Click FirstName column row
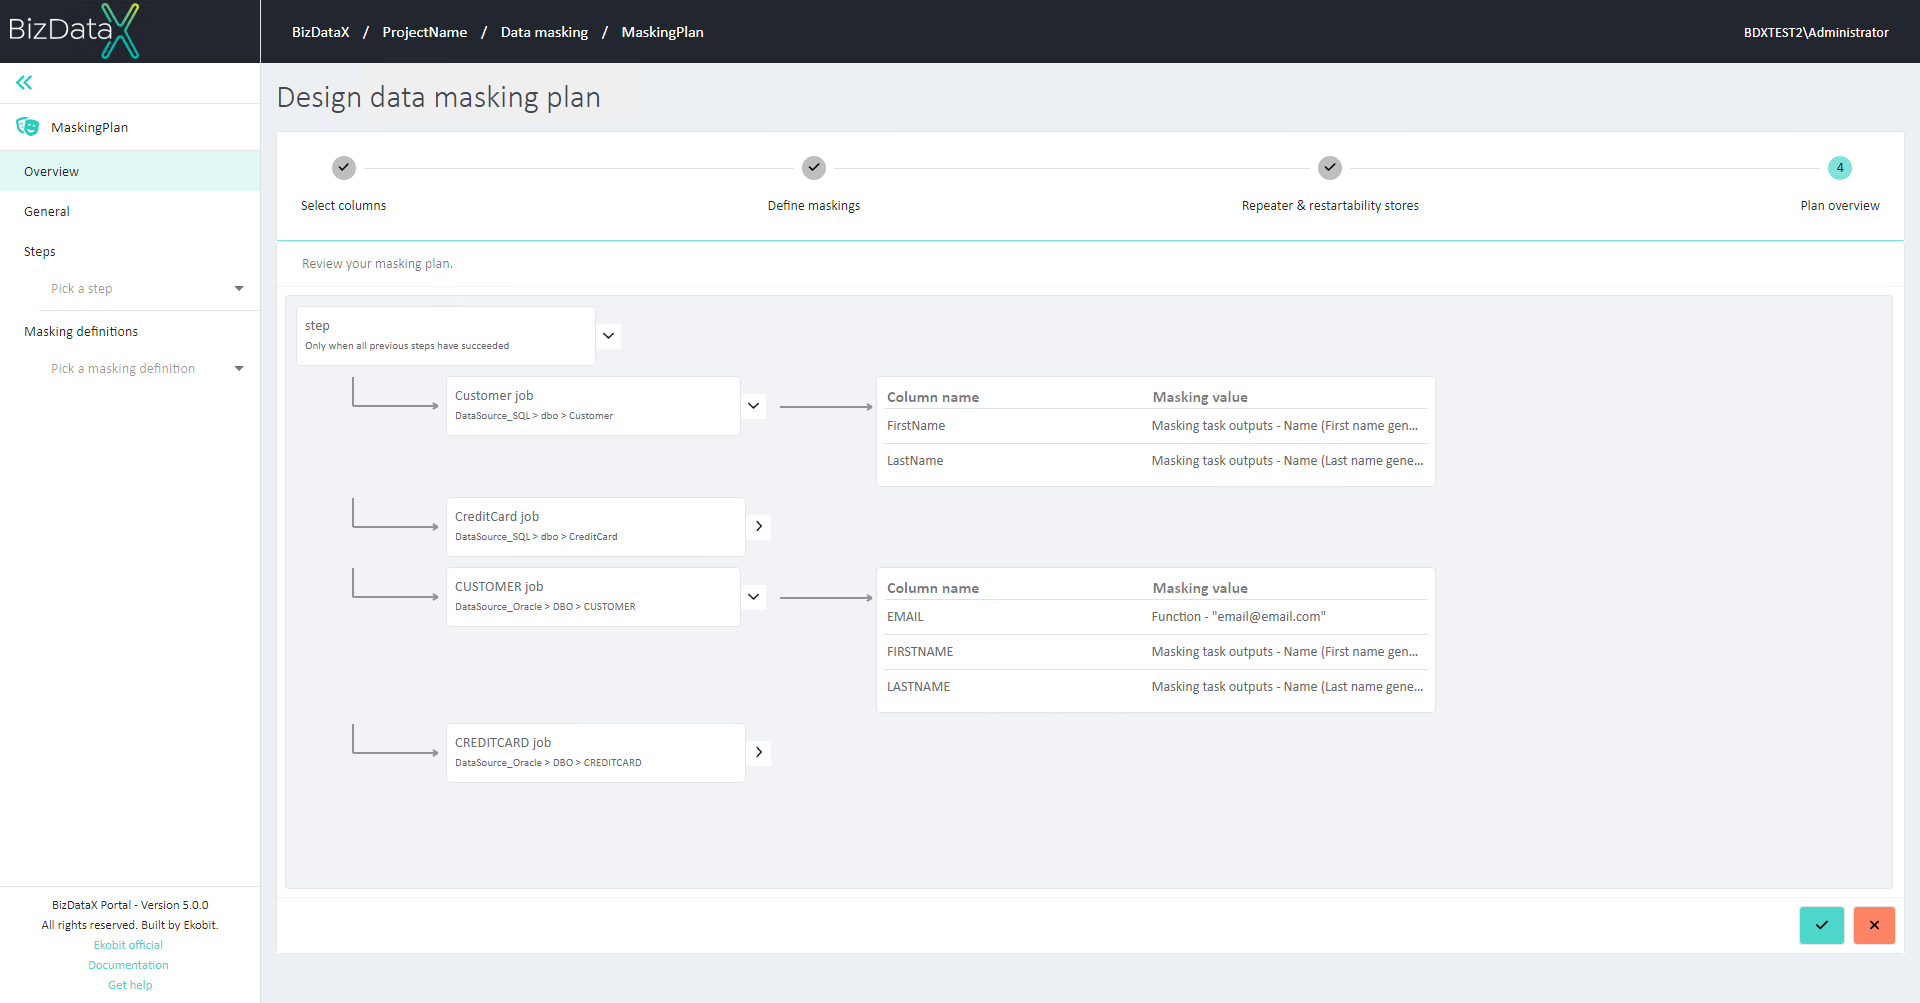Image resolution: width=1920 pixels, height=1003 pixels. (1156, 426)
